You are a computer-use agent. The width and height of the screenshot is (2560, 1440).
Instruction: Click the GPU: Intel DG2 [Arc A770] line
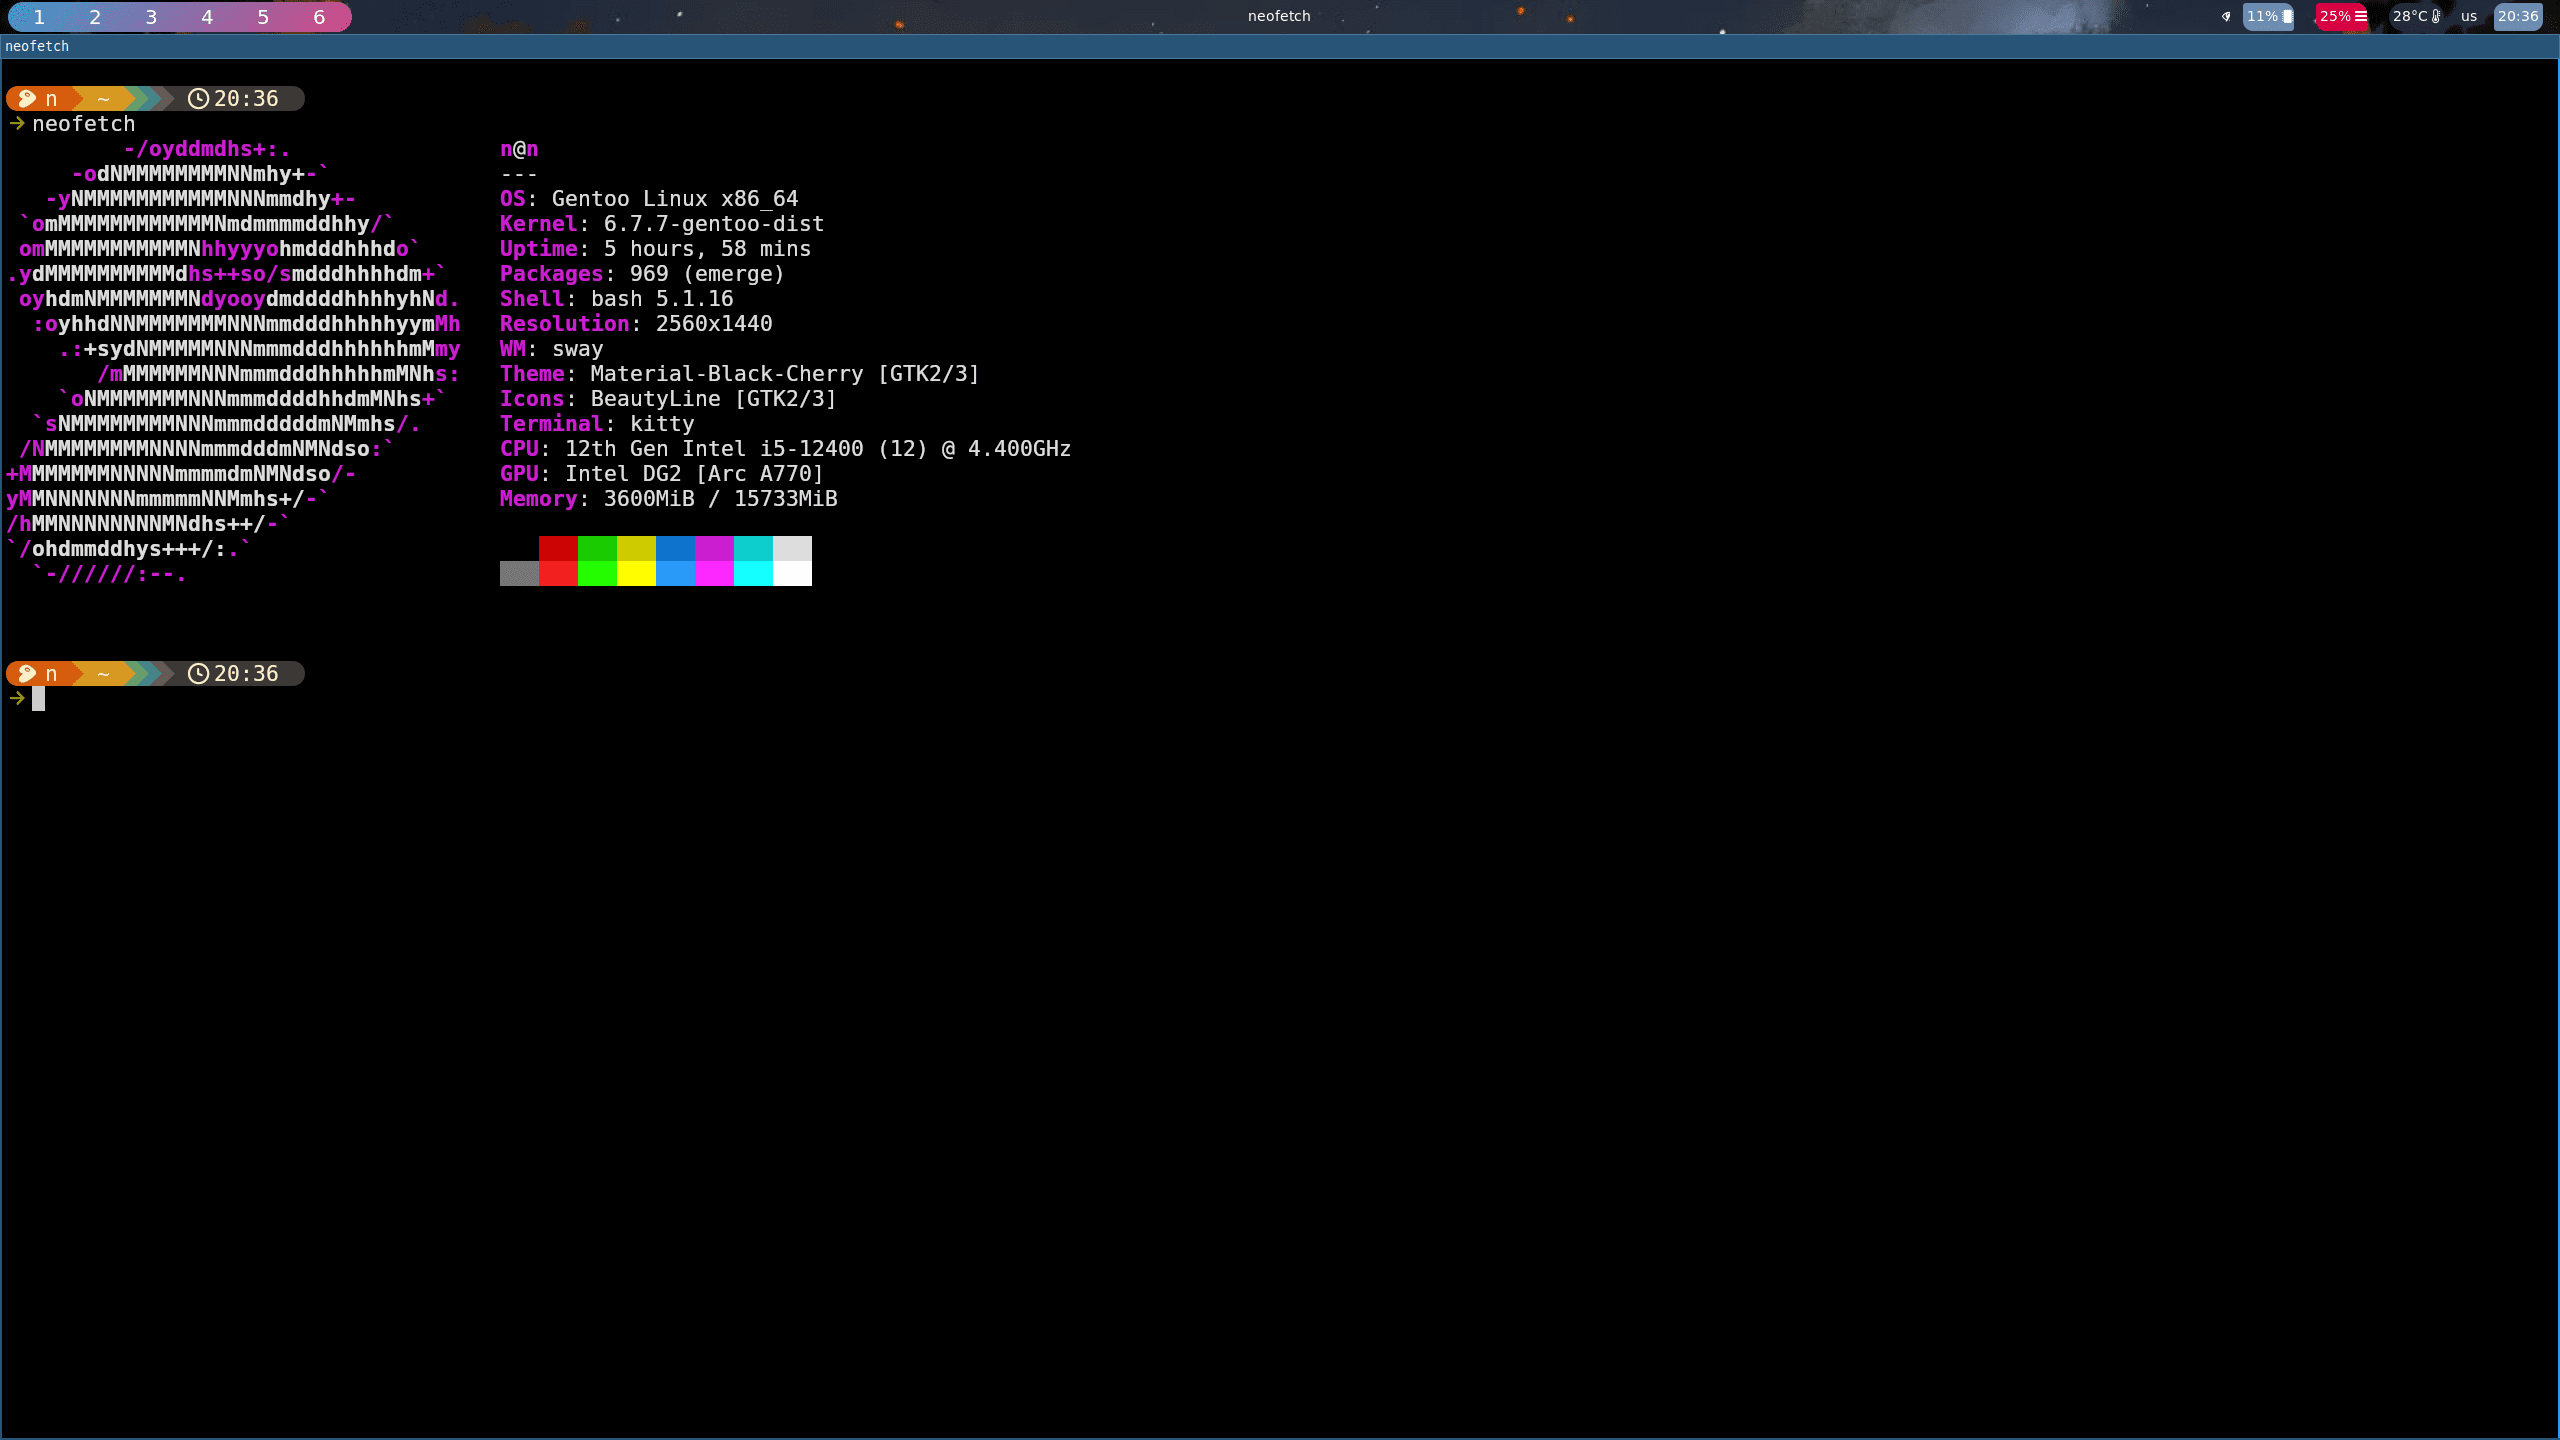point(662,474)
